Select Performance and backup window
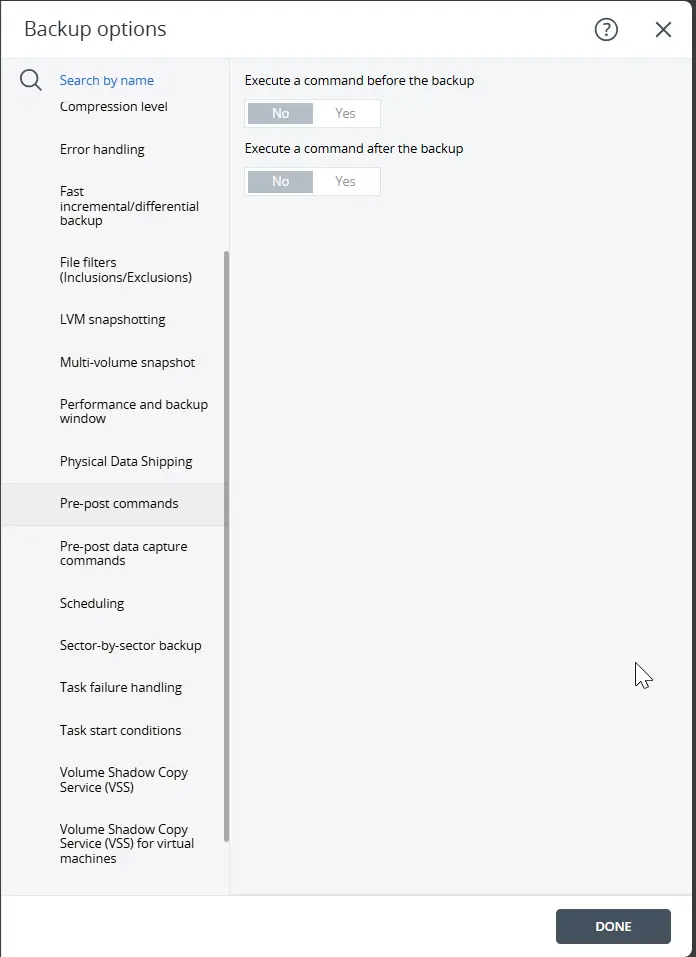The height and width of the screenshot is (957, 696). coord(134,411)
